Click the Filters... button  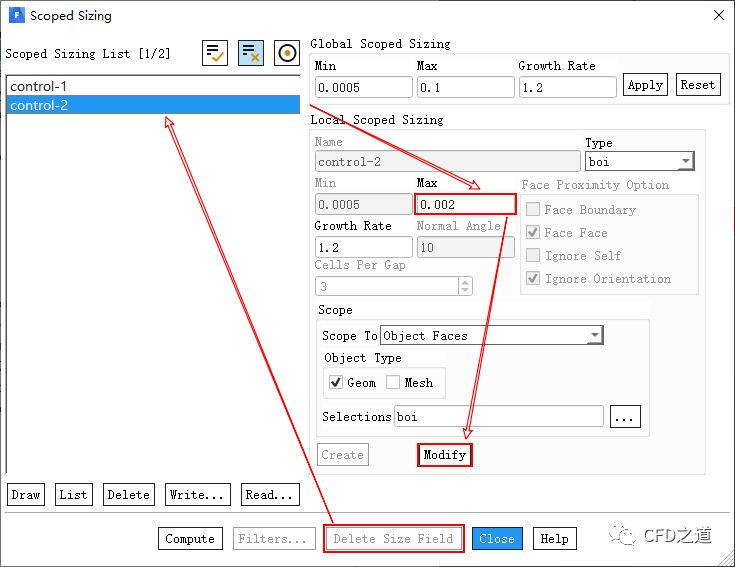tap(274, 538)
